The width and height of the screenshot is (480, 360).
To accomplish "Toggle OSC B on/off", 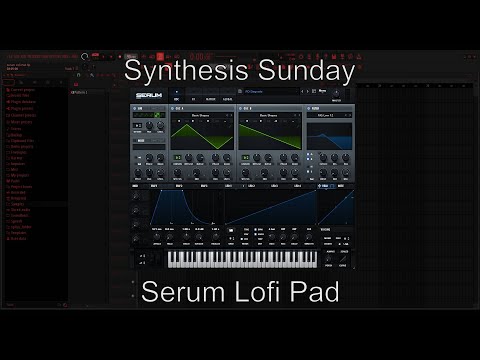I will 240,109.
